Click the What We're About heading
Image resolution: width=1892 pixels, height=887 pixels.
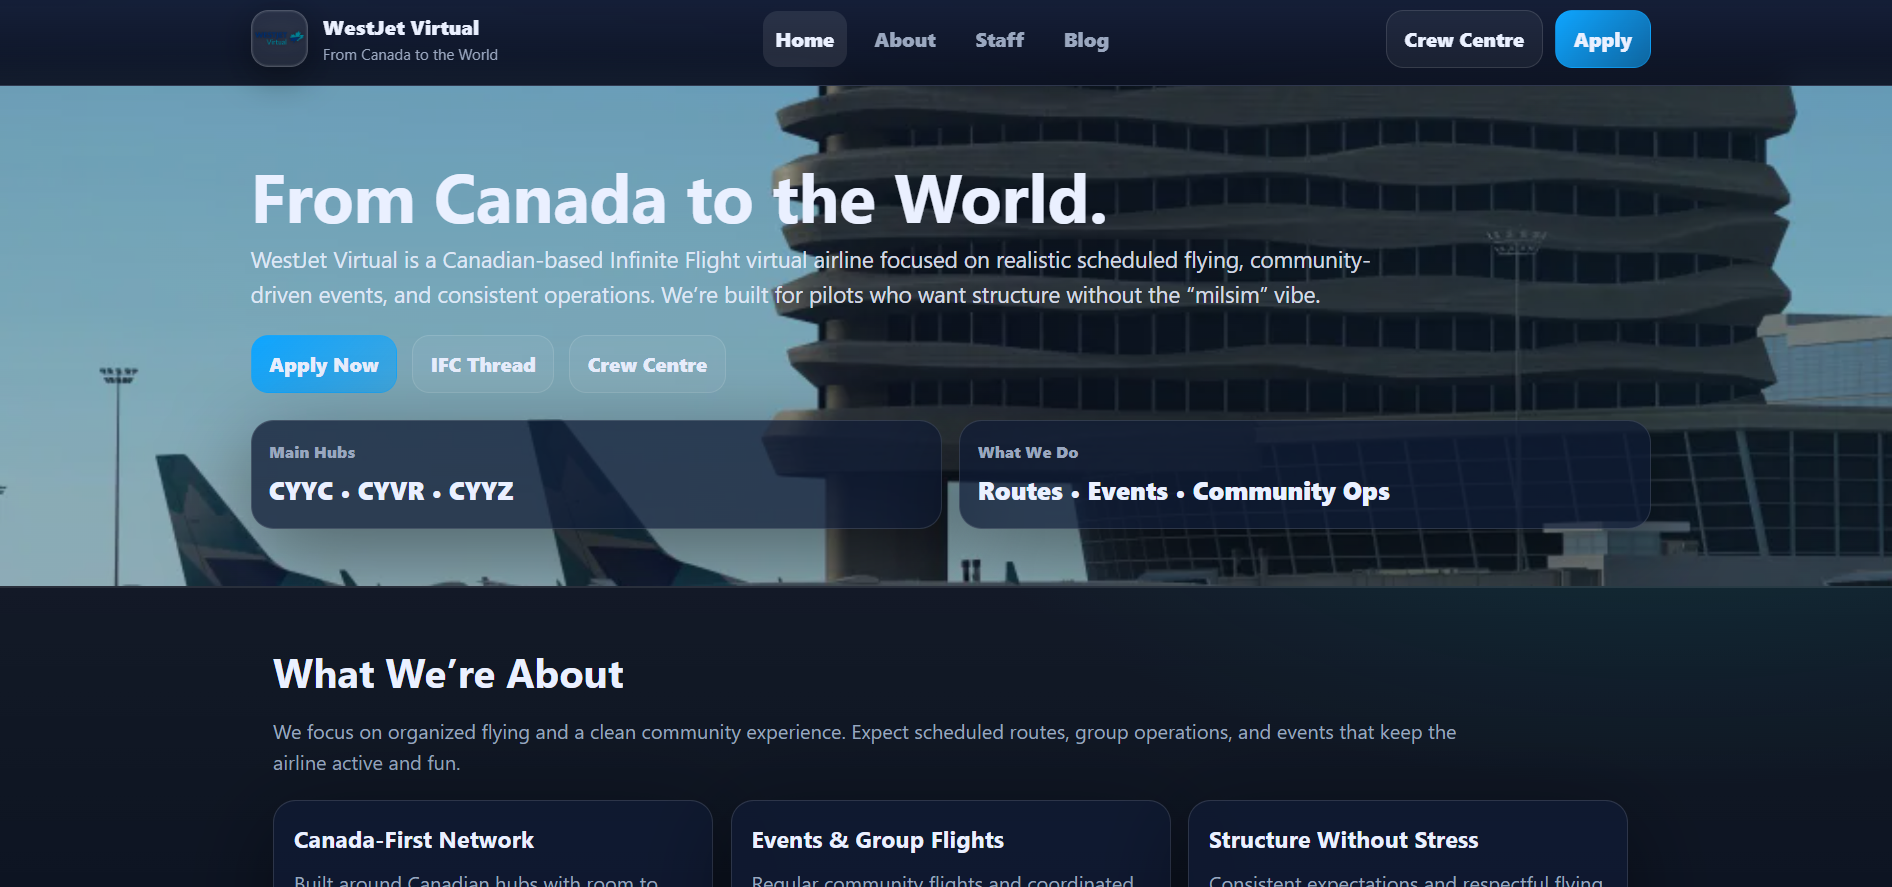pyautogui.click(x=448, y=674)
